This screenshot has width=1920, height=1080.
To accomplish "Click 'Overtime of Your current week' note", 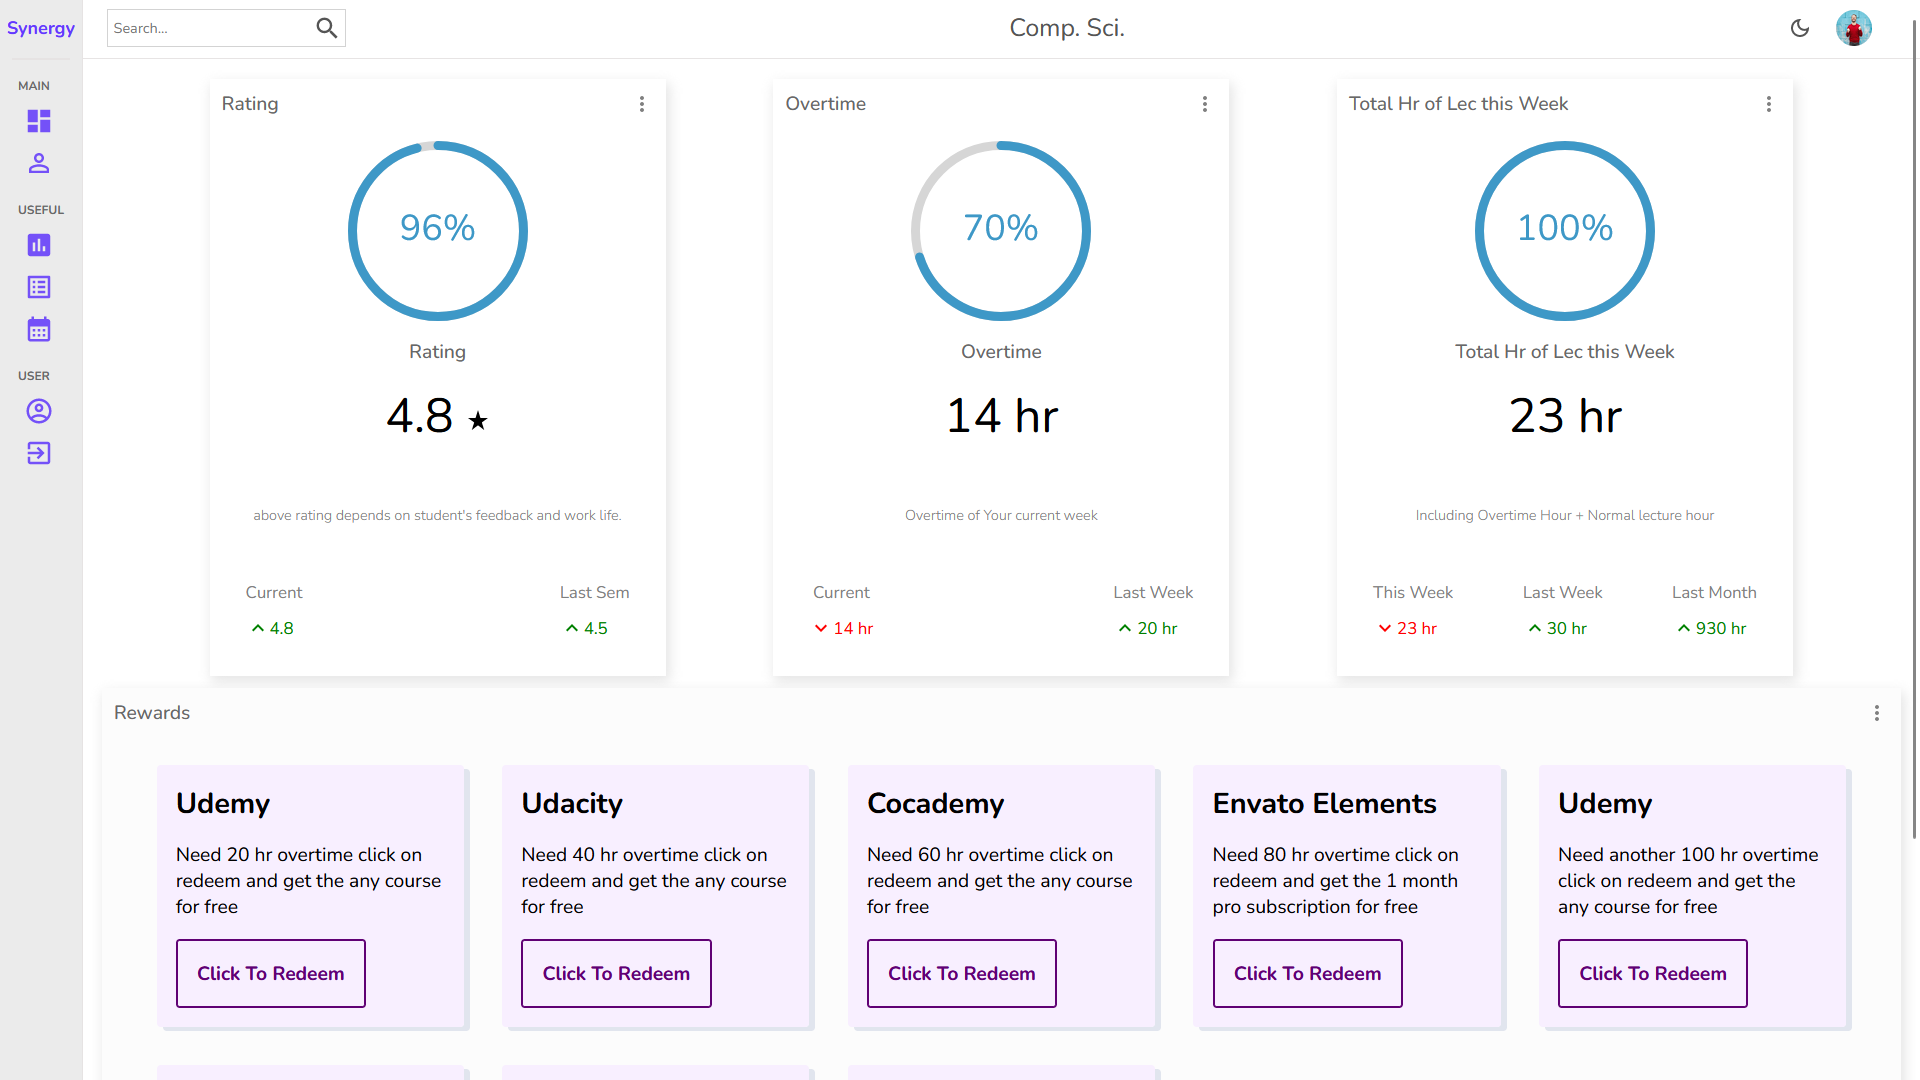I will click(x=1001, y=515).
